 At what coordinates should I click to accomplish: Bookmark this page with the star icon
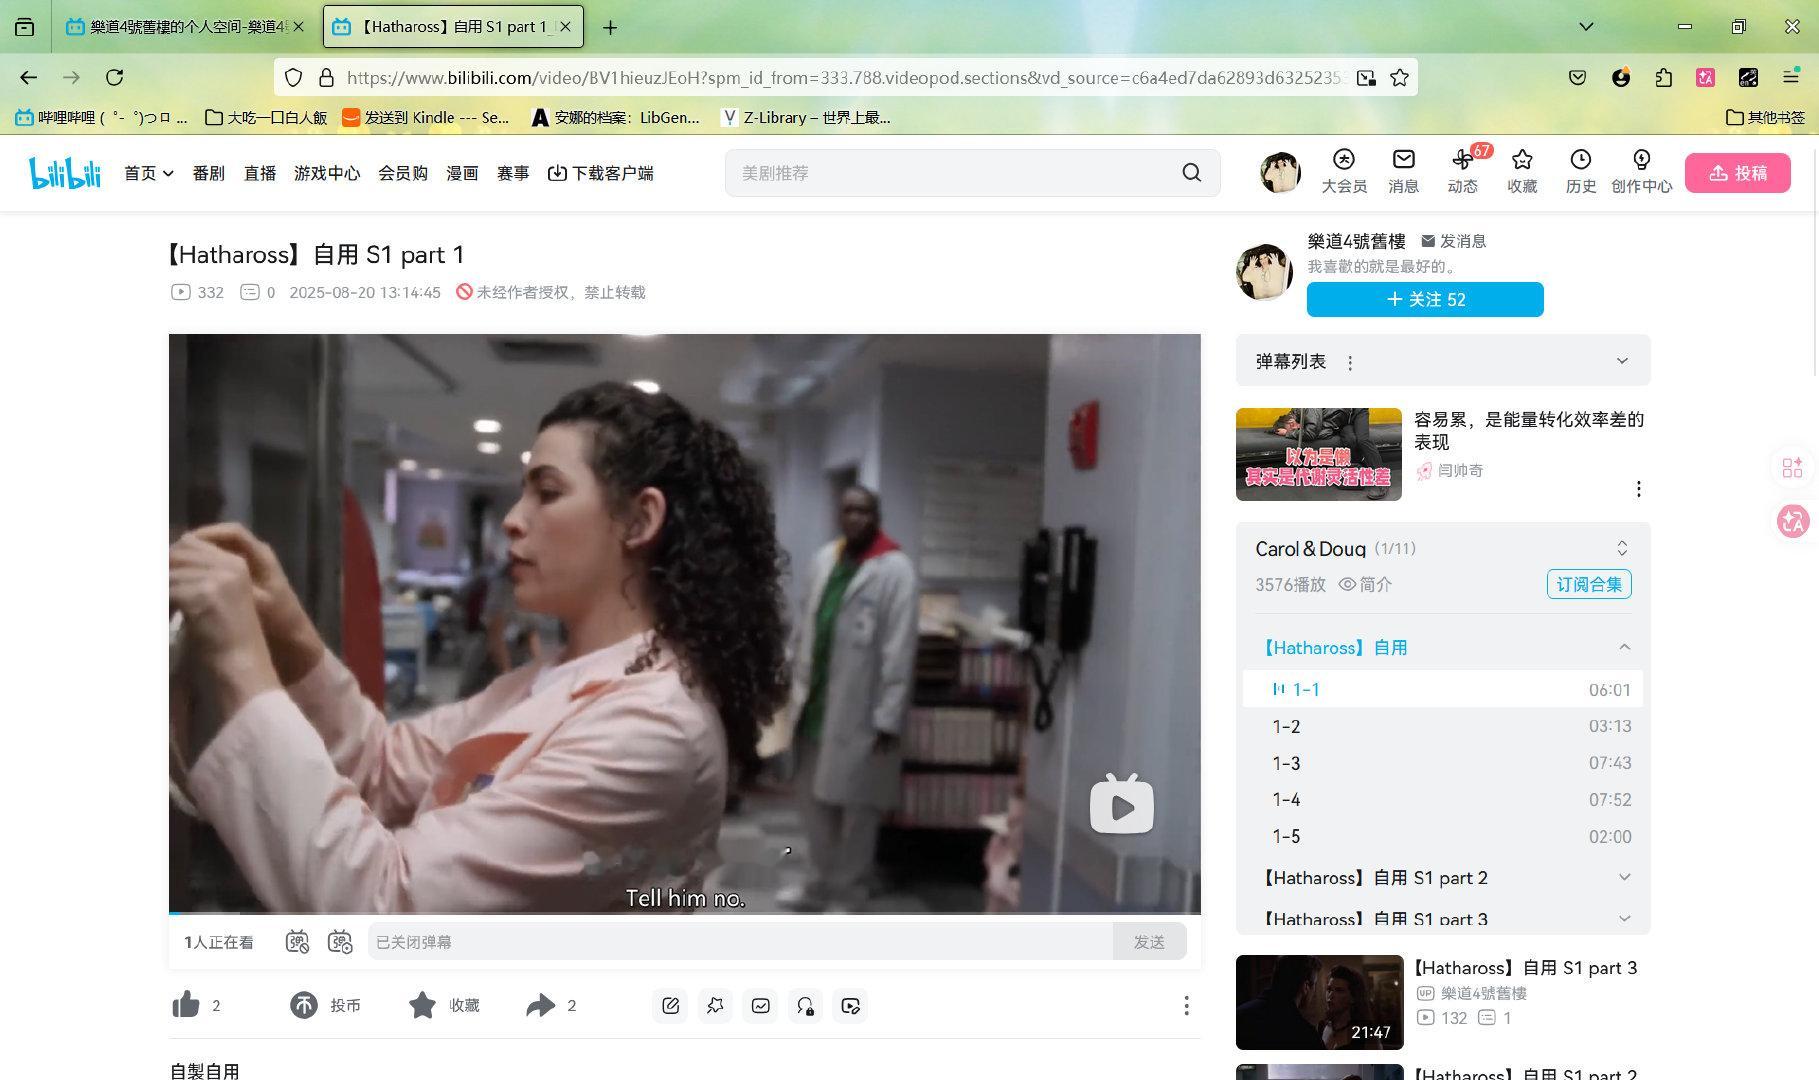coord(1400,78)
